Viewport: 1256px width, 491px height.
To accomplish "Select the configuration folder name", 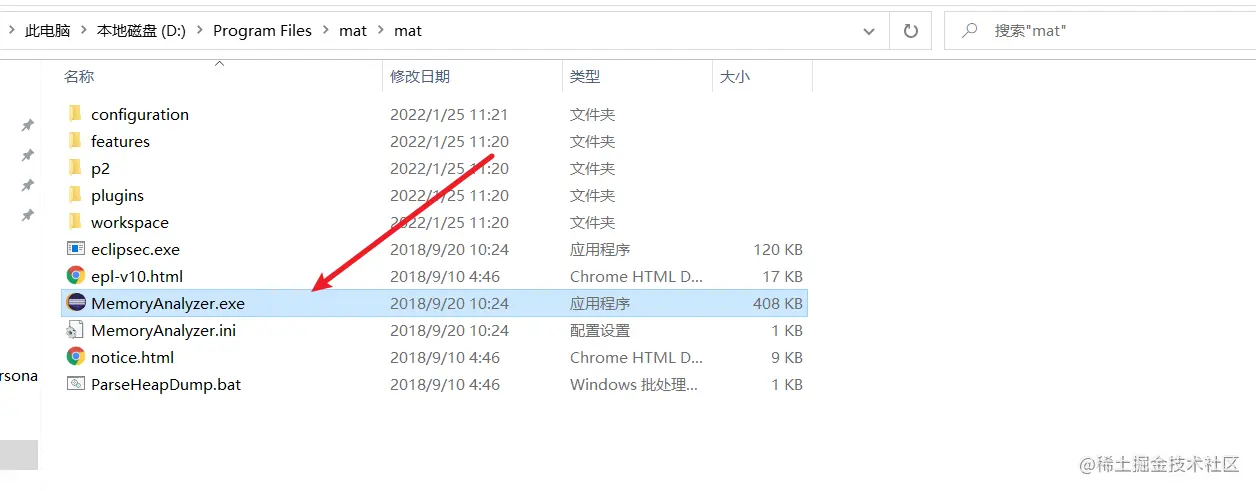I will pyautogui.click(x=140, y=114).
